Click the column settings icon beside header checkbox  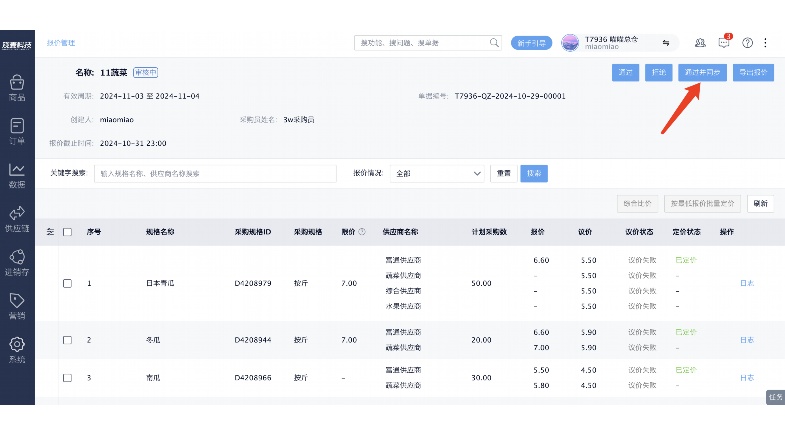[x=50, y=232]
